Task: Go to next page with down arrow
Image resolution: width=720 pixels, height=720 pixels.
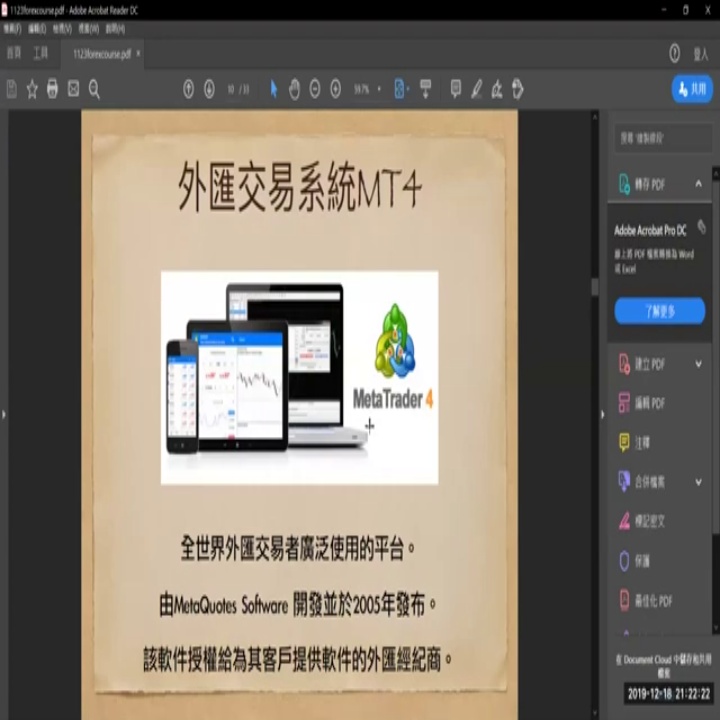Action: click(x=209, y=89)
